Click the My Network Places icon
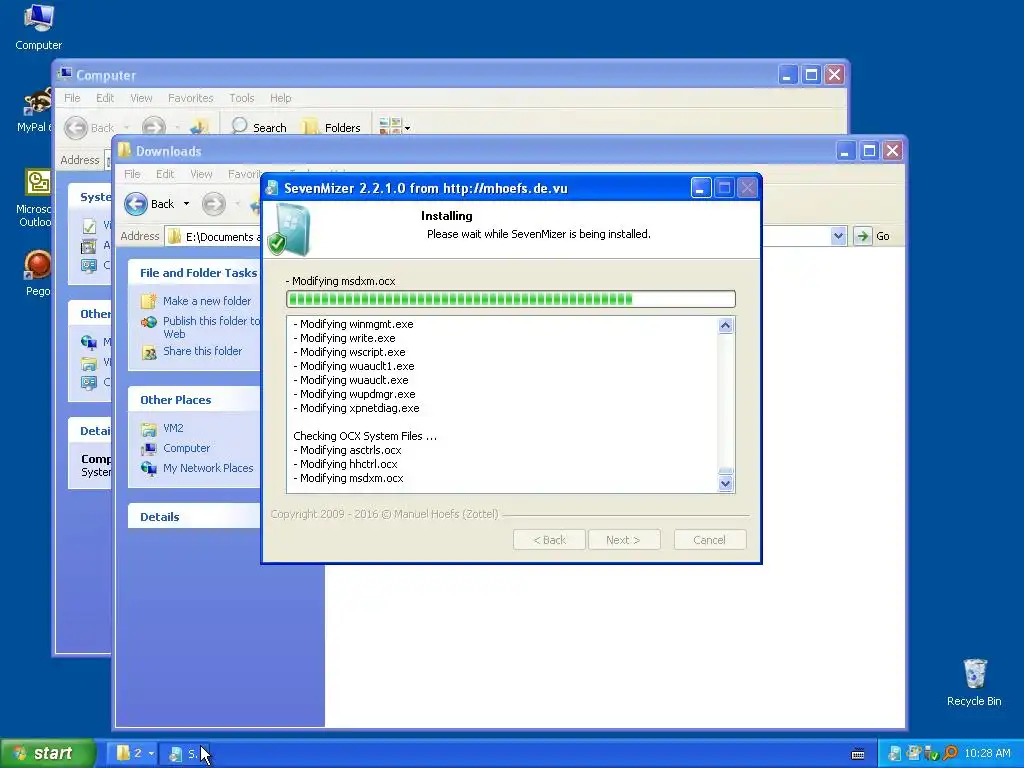This screenshot has height=768, width=1024. (149, 468)
